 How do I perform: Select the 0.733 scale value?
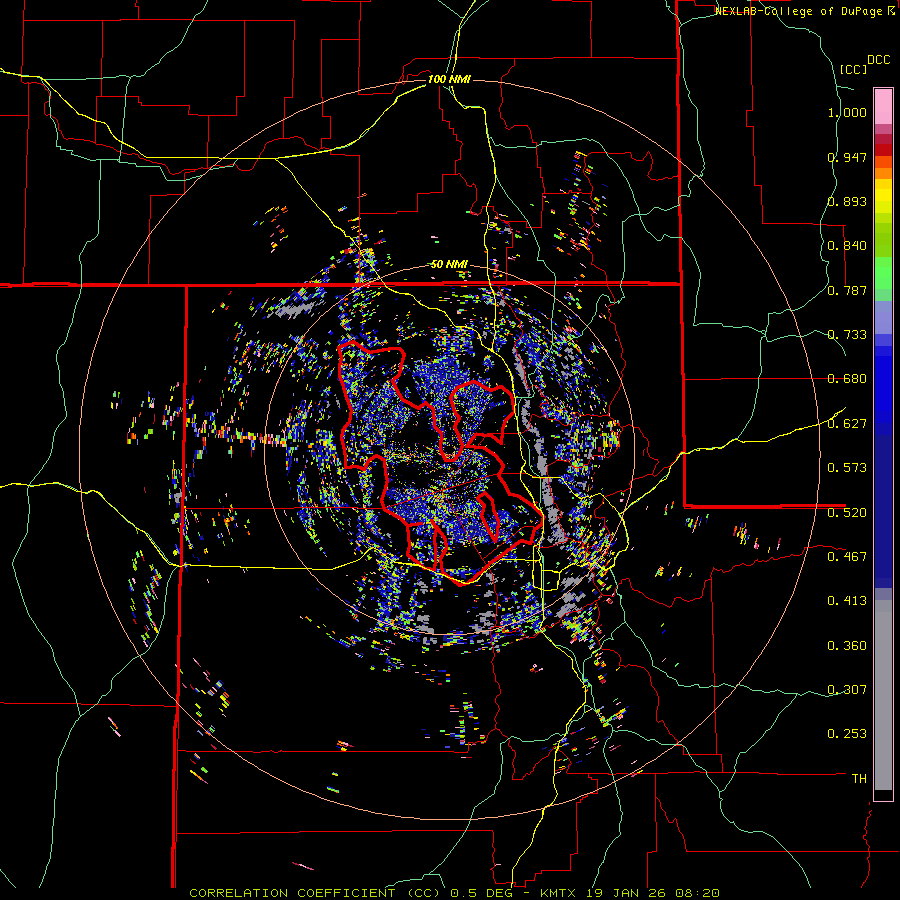tap(847, 335)
